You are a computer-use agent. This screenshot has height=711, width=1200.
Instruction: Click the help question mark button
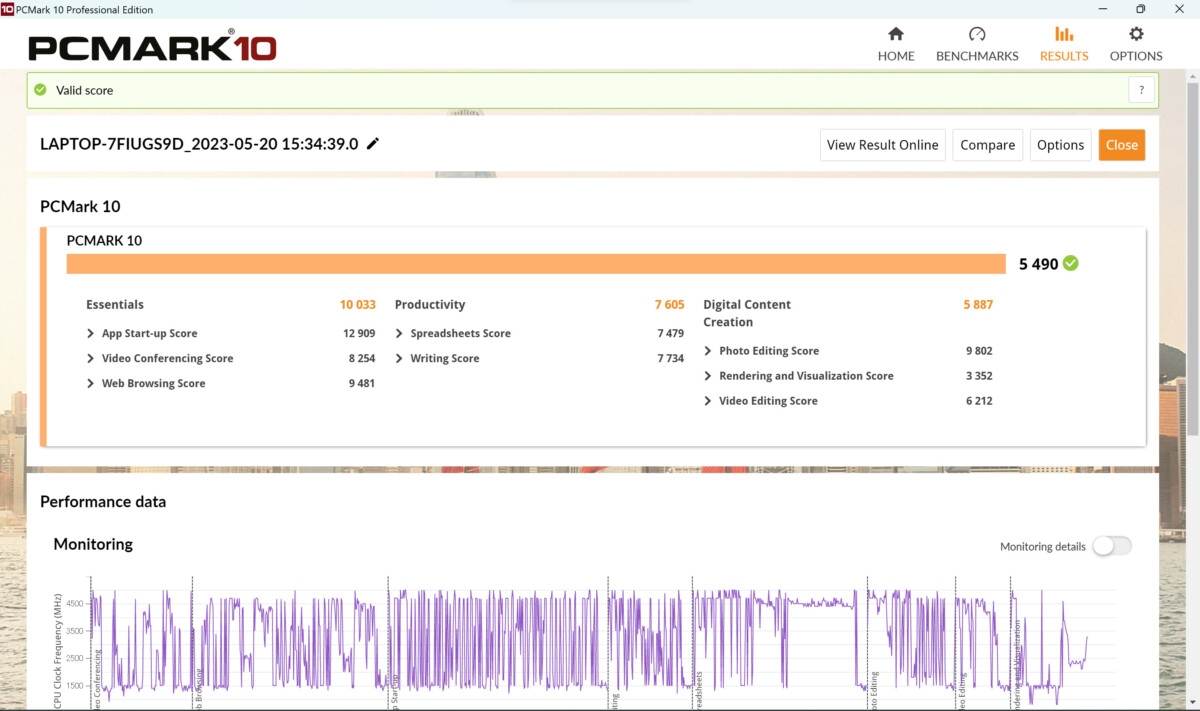pos(1142,90)
